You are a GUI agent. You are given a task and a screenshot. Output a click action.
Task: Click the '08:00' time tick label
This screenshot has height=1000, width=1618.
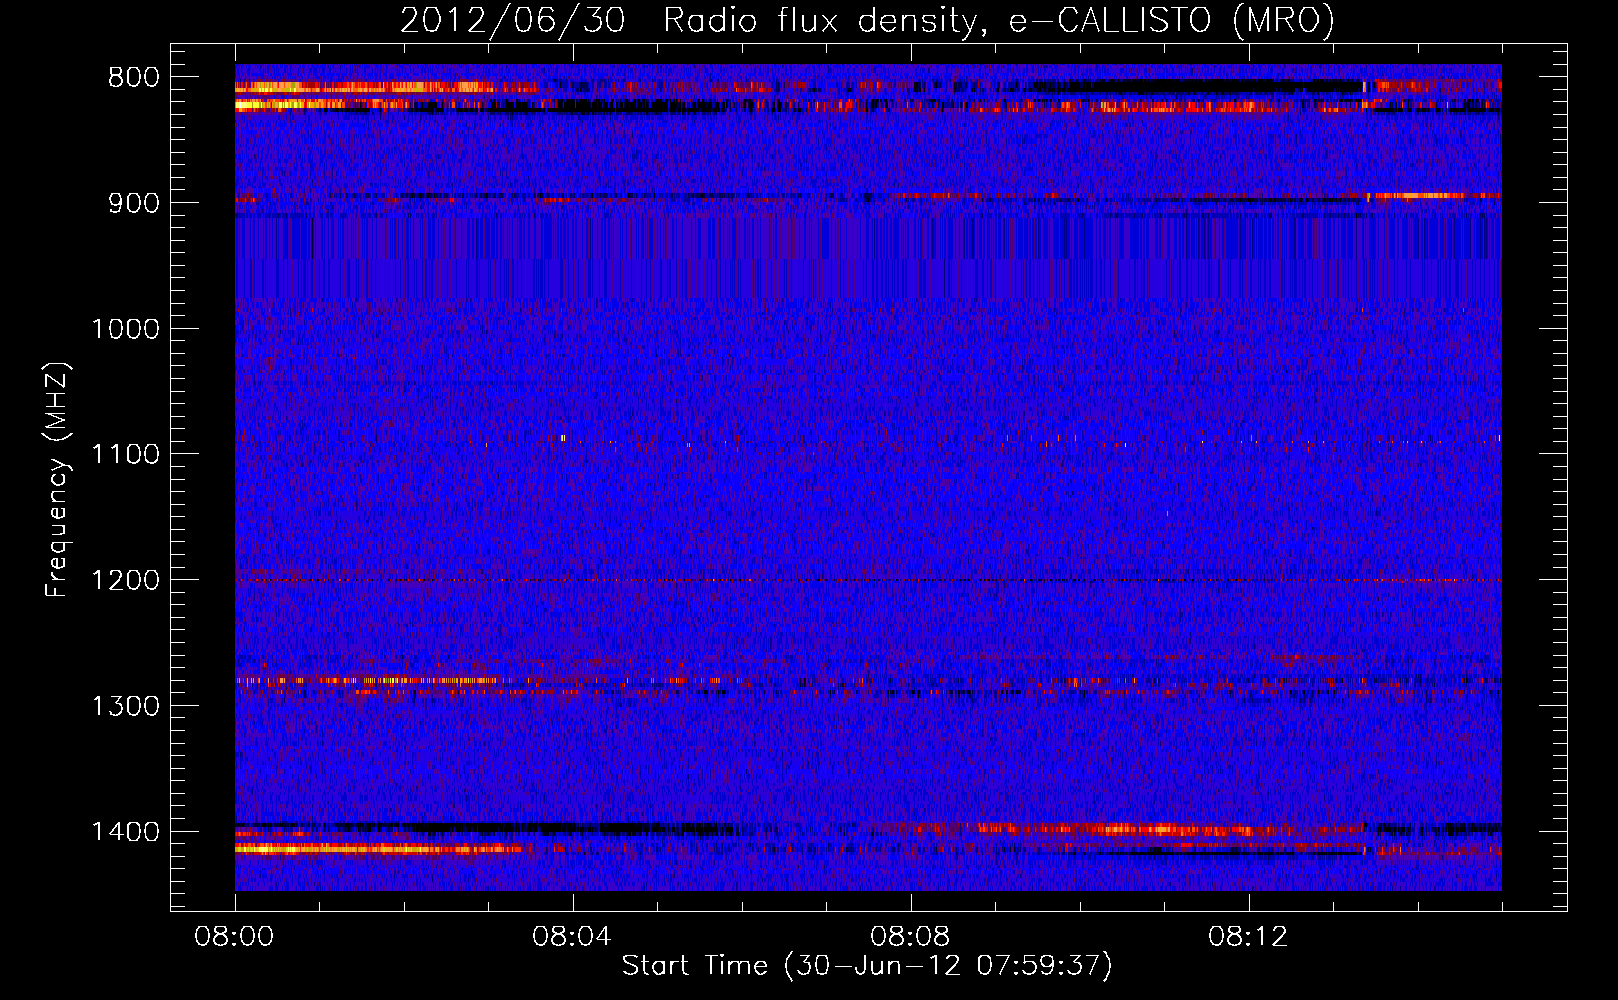point(235,937)
